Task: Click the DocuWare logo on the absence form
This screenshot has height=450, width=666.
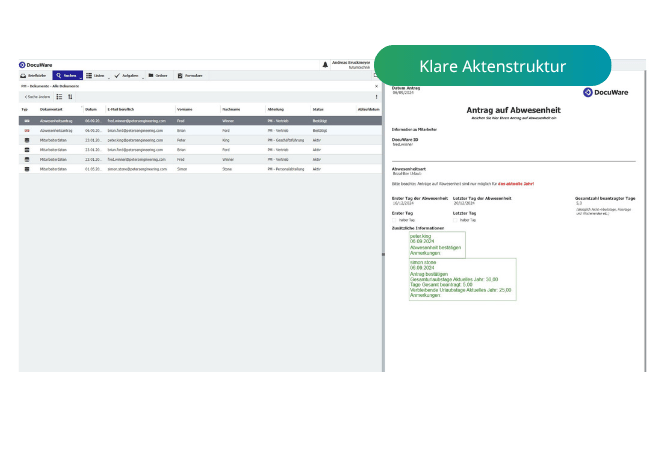Action: coord(605,92)
